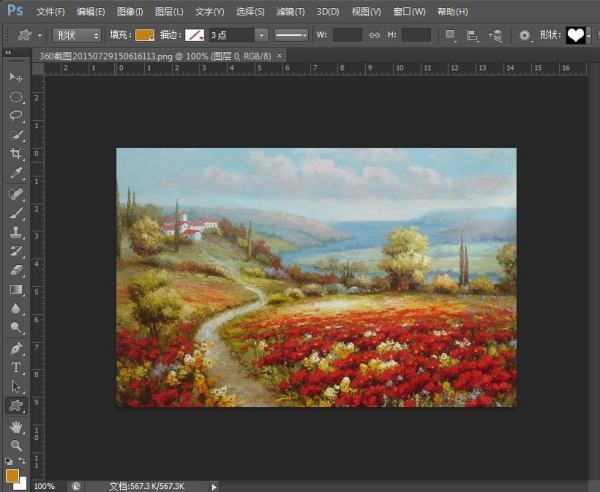Open the 滤镜(T) menu
600x492 pixels.
click(x=291, y=12)
